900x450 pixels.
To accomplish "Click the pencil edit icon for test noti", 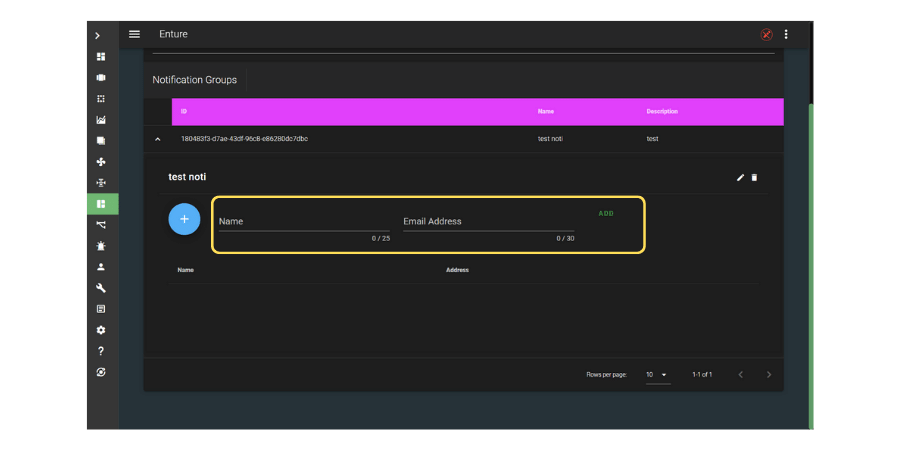I will tap(741, 178).
